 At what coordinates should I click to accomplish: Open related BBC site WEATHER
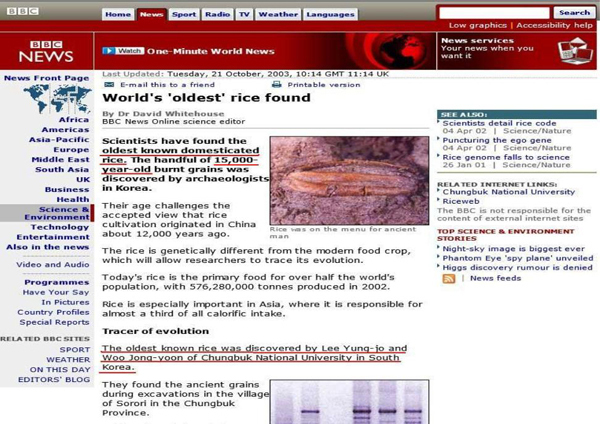pos(68,360)
